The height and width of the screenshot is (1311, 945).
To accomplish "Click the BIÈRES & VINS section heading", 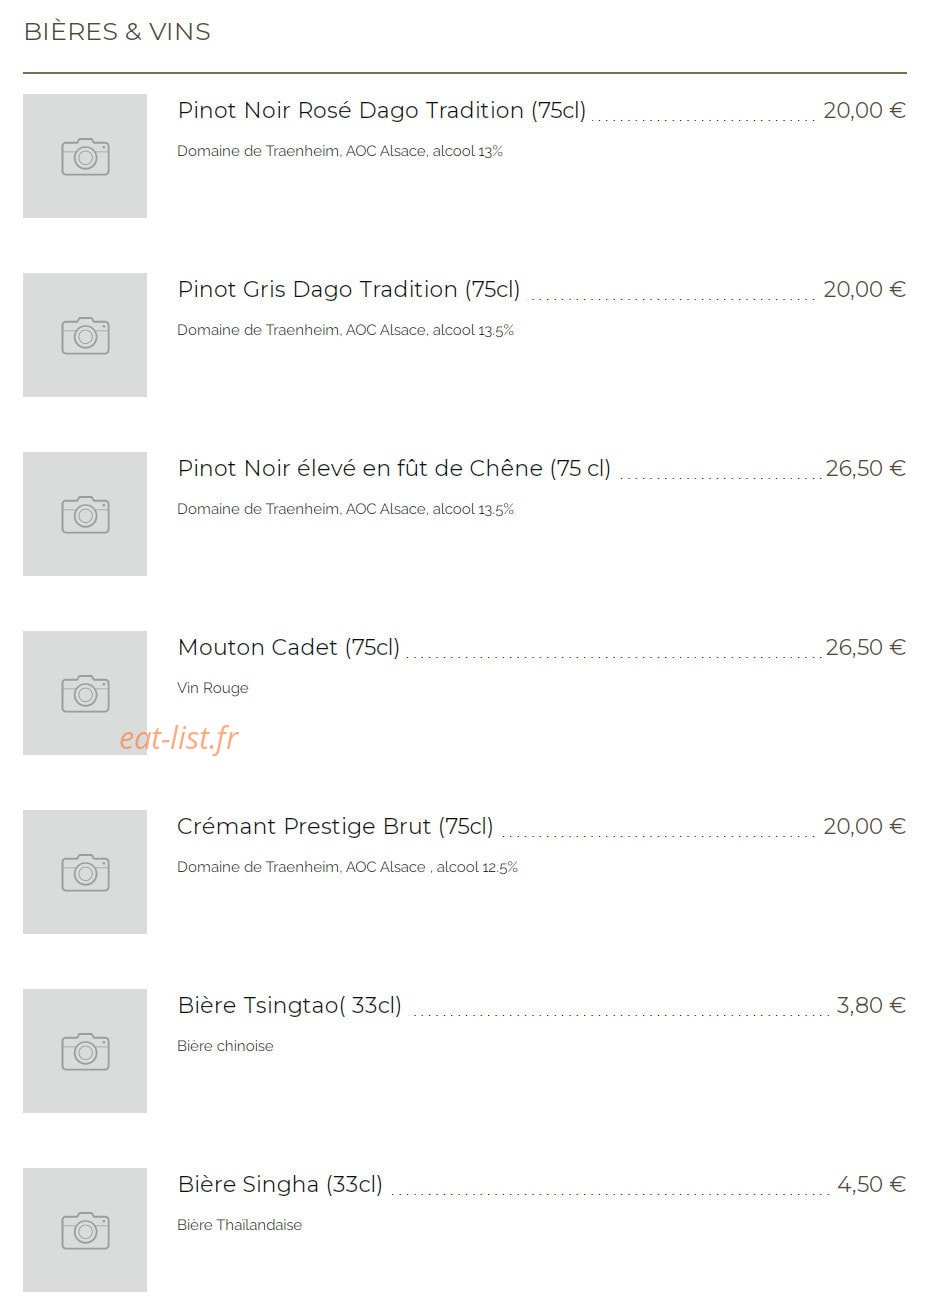I will click(117, 32).
